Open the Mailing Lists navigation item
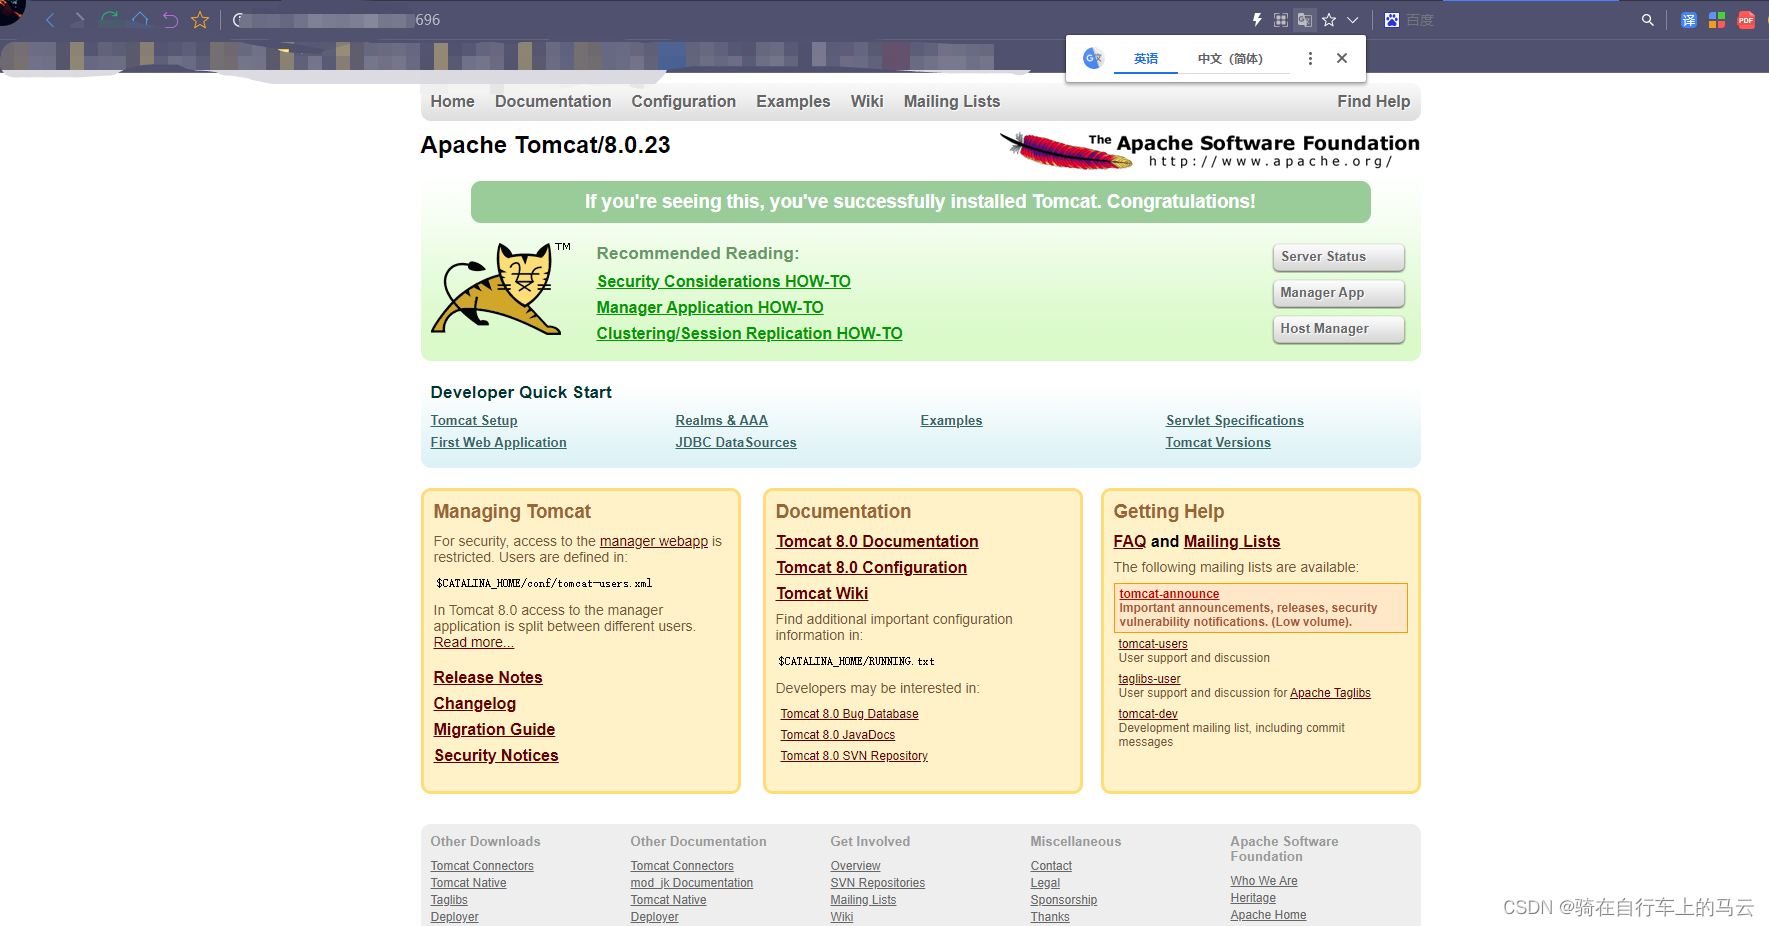Image resolution: width=1769 pixels, height=926 pixels. click(x=952, y=101)
